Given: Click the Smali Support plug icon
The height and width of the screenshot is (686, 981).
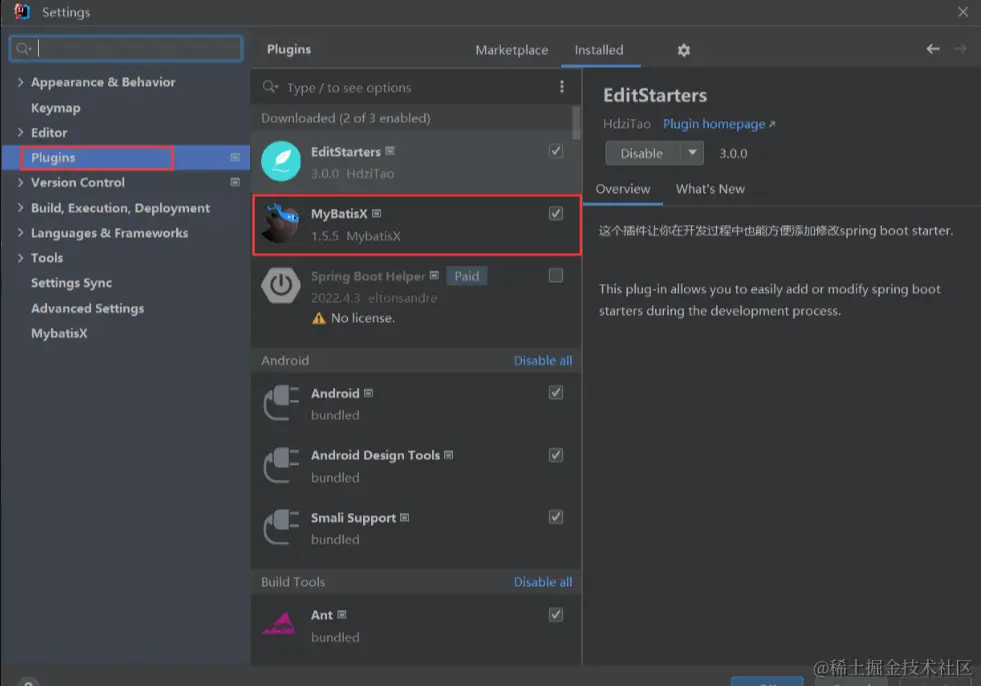Looking at the screenshot, I should pos(281,528).
